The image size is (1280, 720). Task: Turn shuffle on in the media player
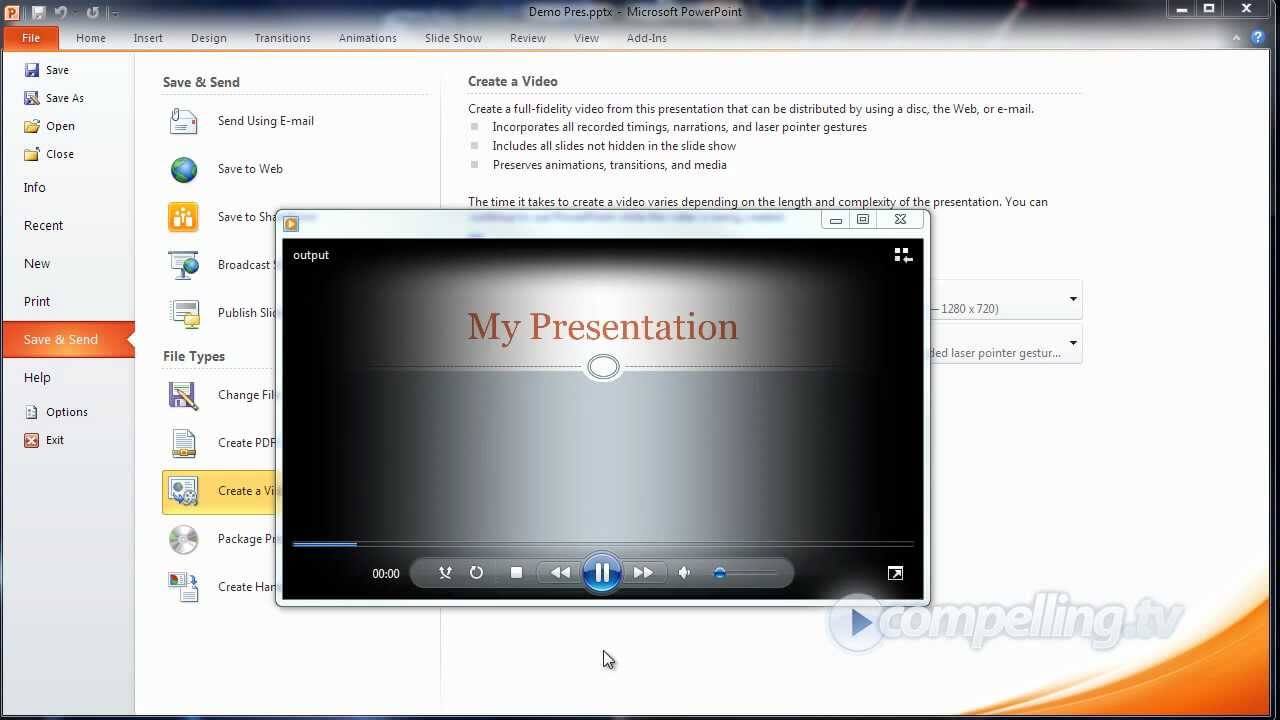(x=446, y=573)
